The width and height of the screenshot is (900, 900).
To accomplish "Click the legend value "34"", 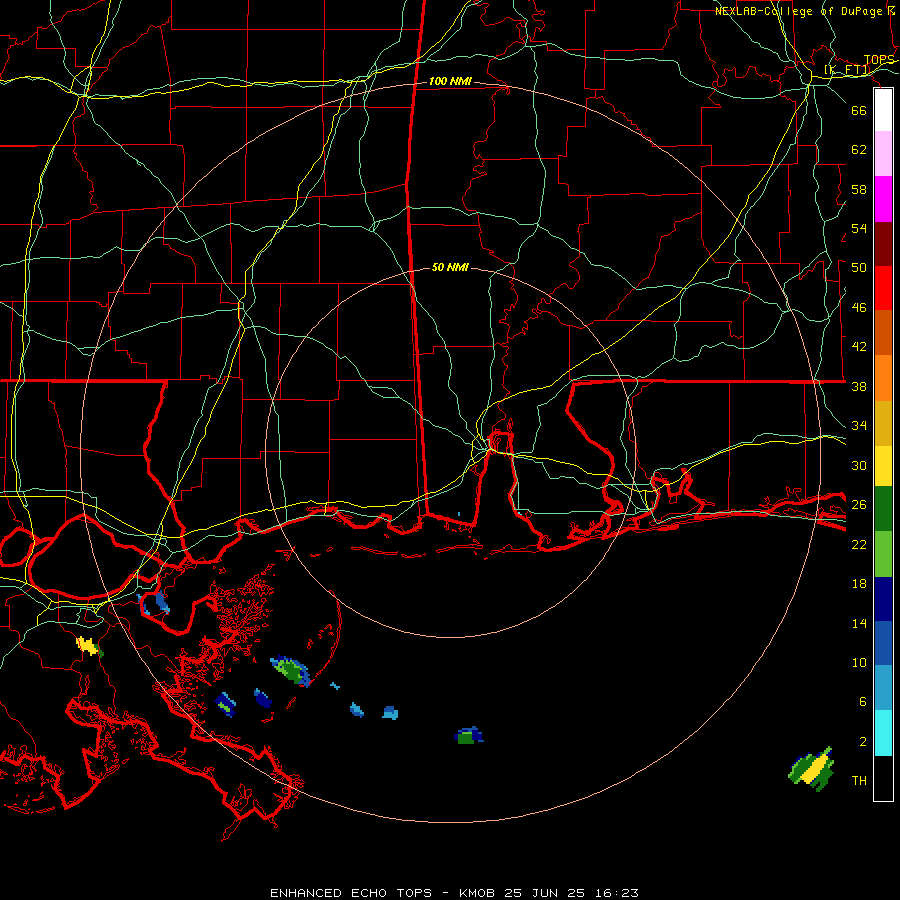I will click(x=859, y=426).
